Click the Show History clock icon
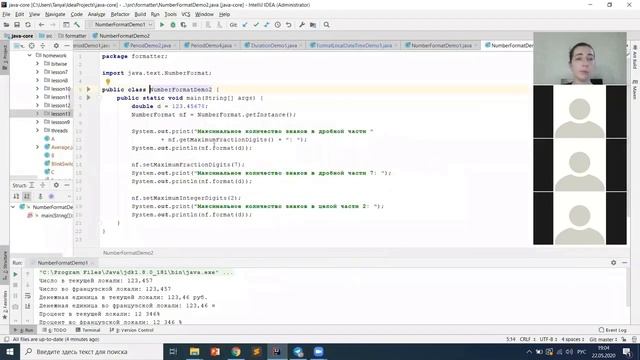This screenshot has width=640, height=360. pos(278,24)
